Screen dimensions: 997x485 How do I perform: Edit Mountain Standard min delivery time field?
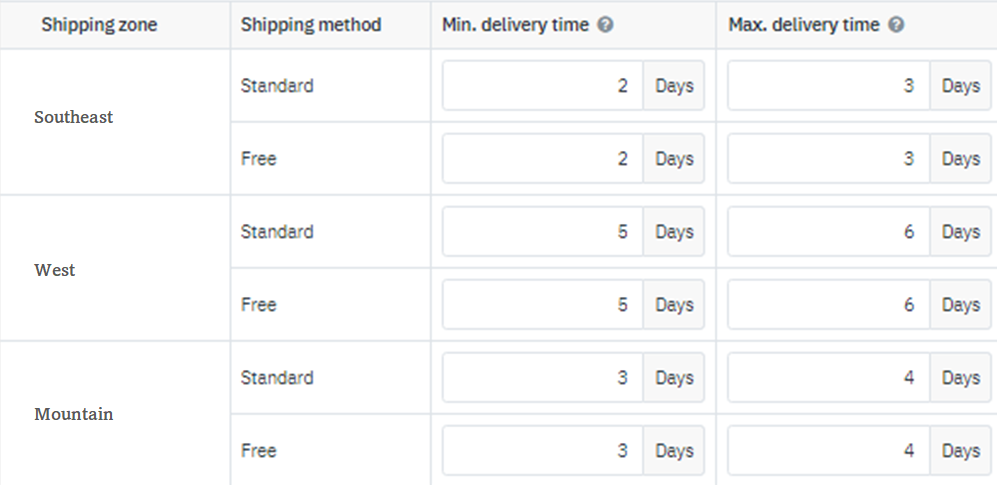click(543, 378)
